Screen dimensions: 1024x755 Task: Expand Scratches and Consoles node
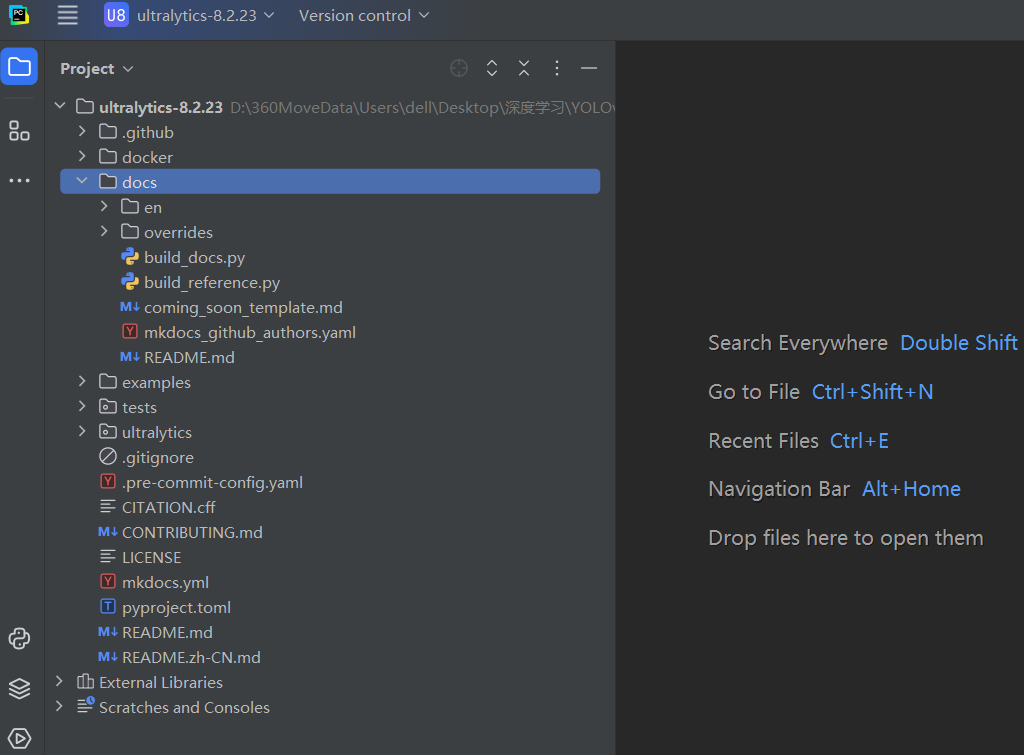coord(59,706)
